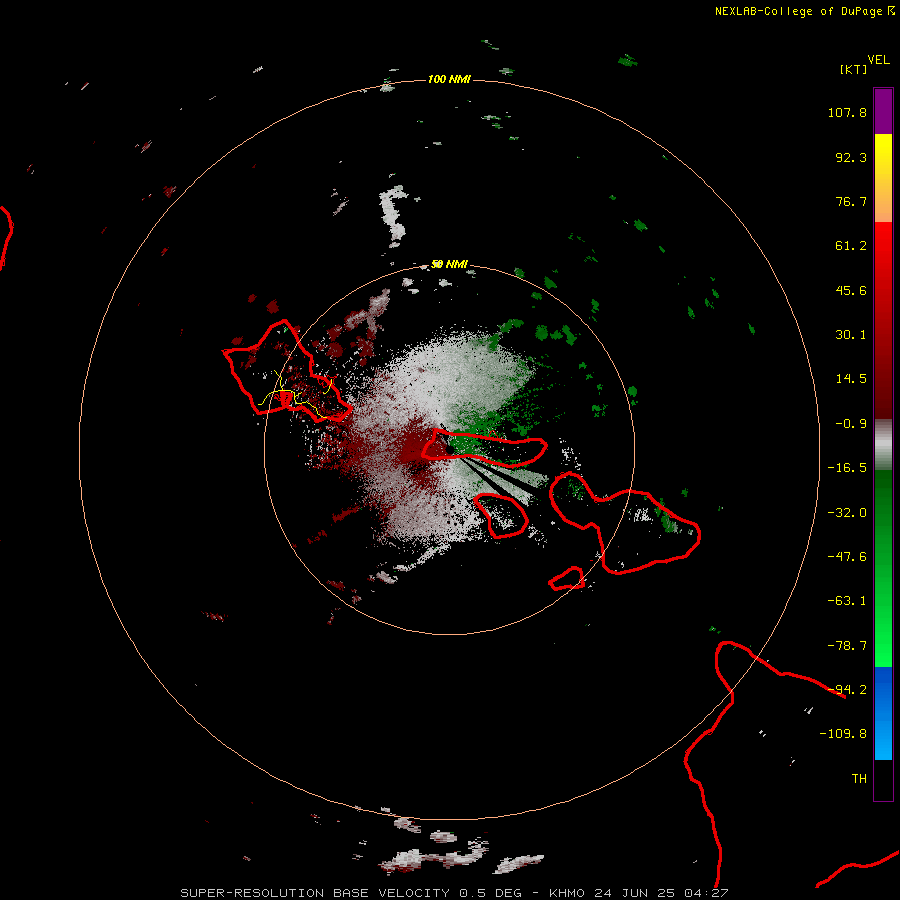Click the -63.1 velocity scale value

[847, 601]
